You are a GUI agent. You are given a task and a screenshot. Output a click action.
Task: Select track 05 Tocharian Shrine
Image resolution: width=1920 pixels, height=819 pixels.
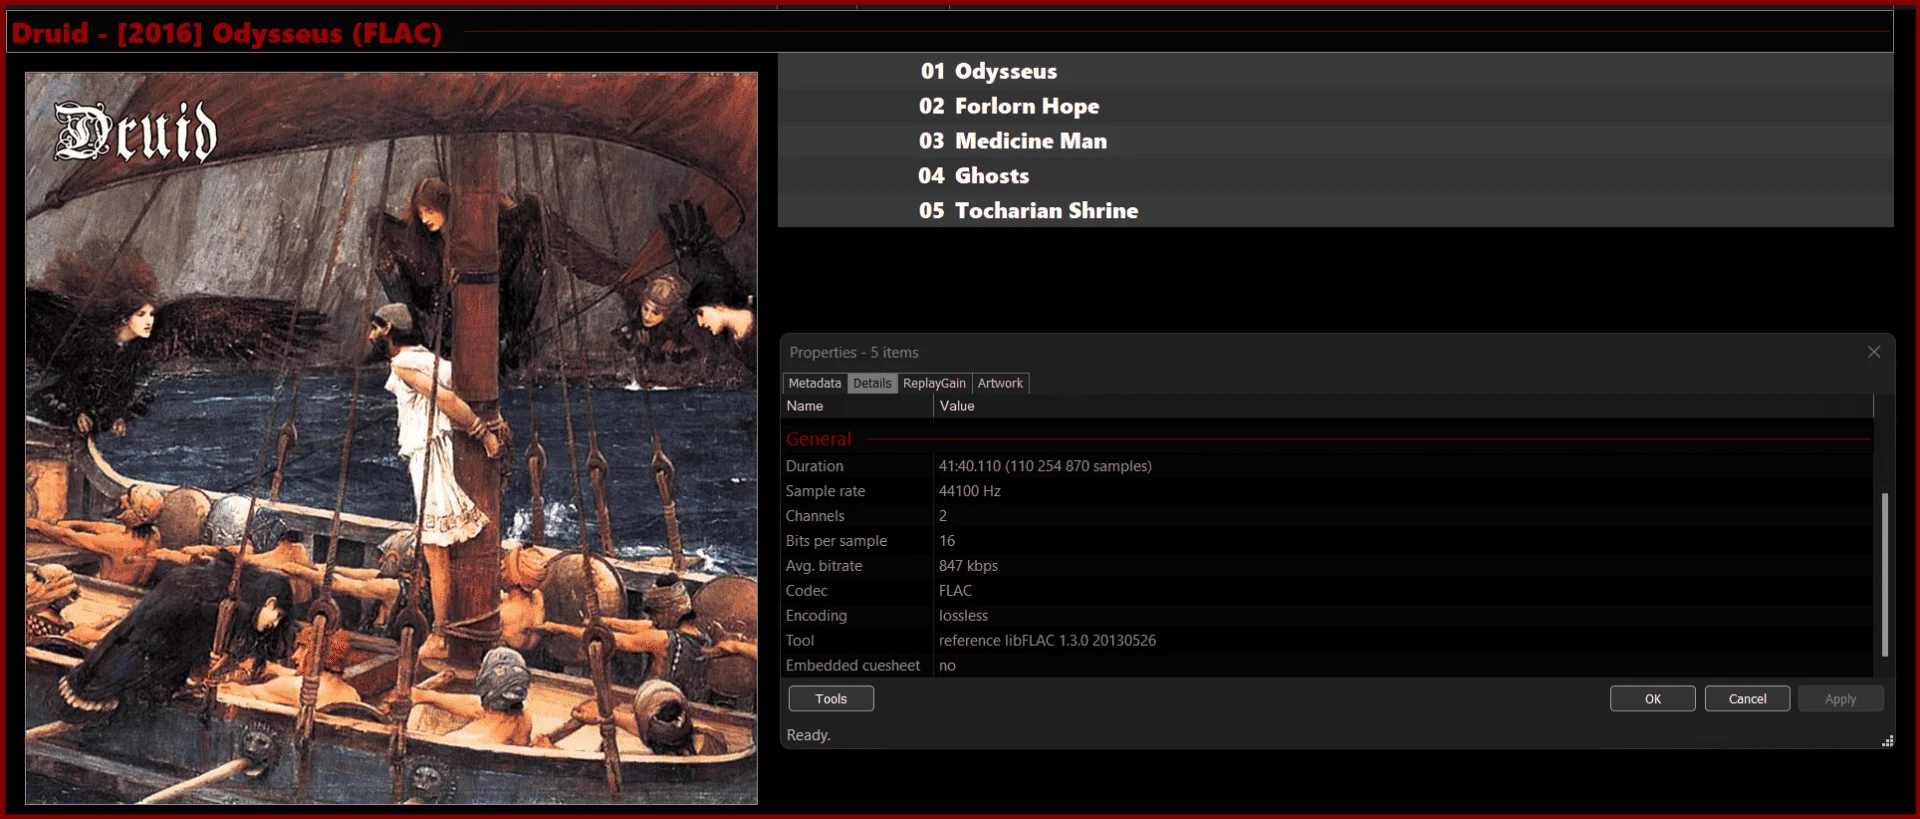pyautogui.click(x=1335, y=211)
